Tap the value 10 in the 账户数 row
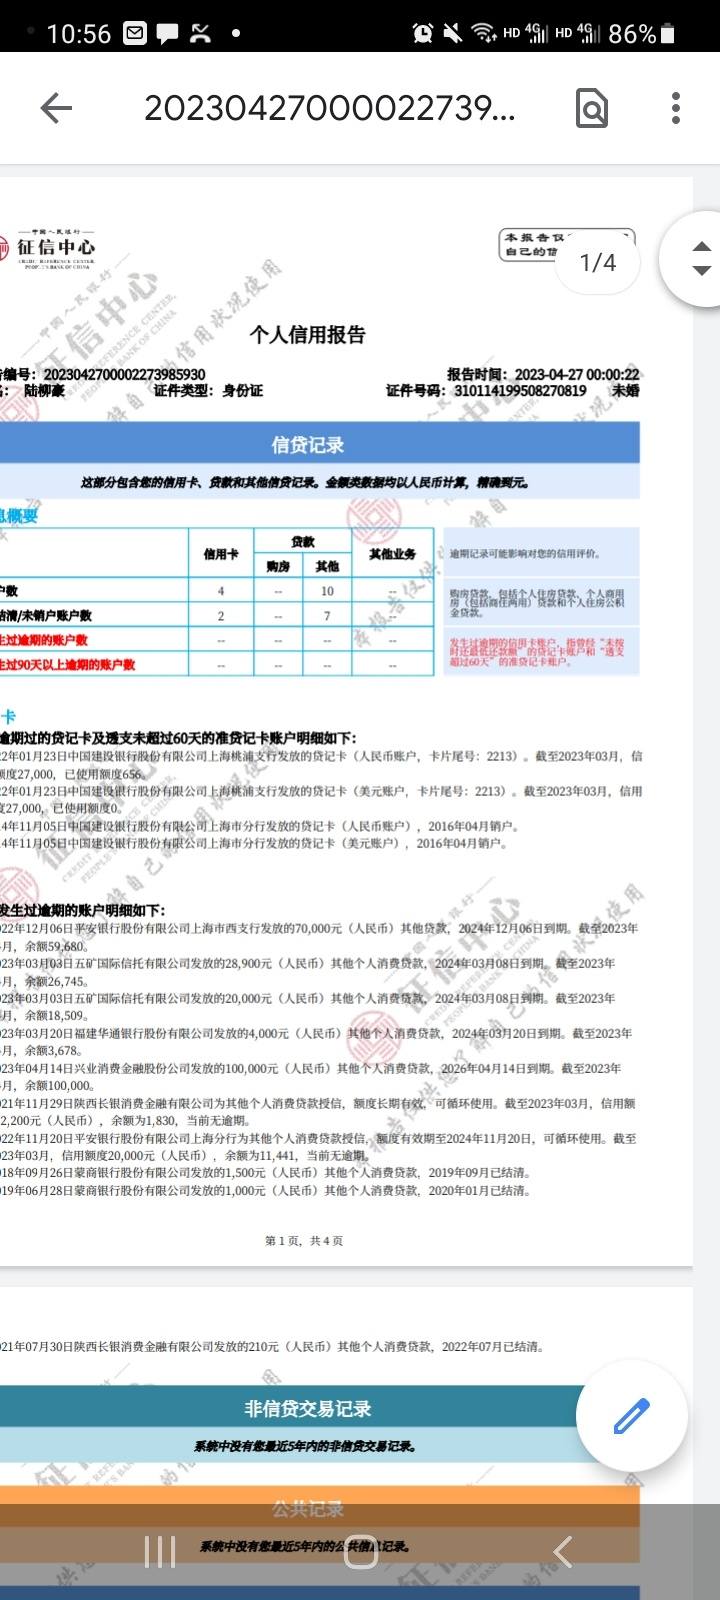The width and height of the screenshot is (720, 1600). click(327, 591)
